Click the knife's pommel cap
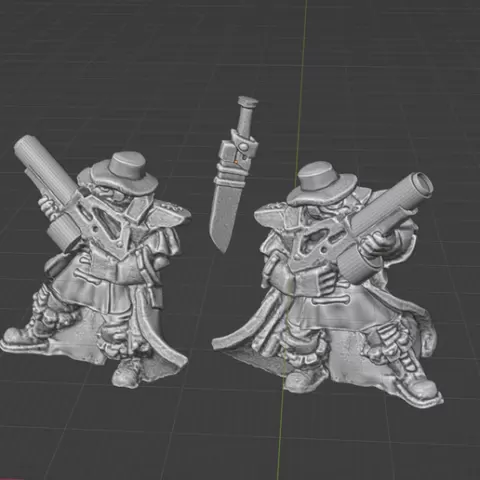 [x=248, y=100]
